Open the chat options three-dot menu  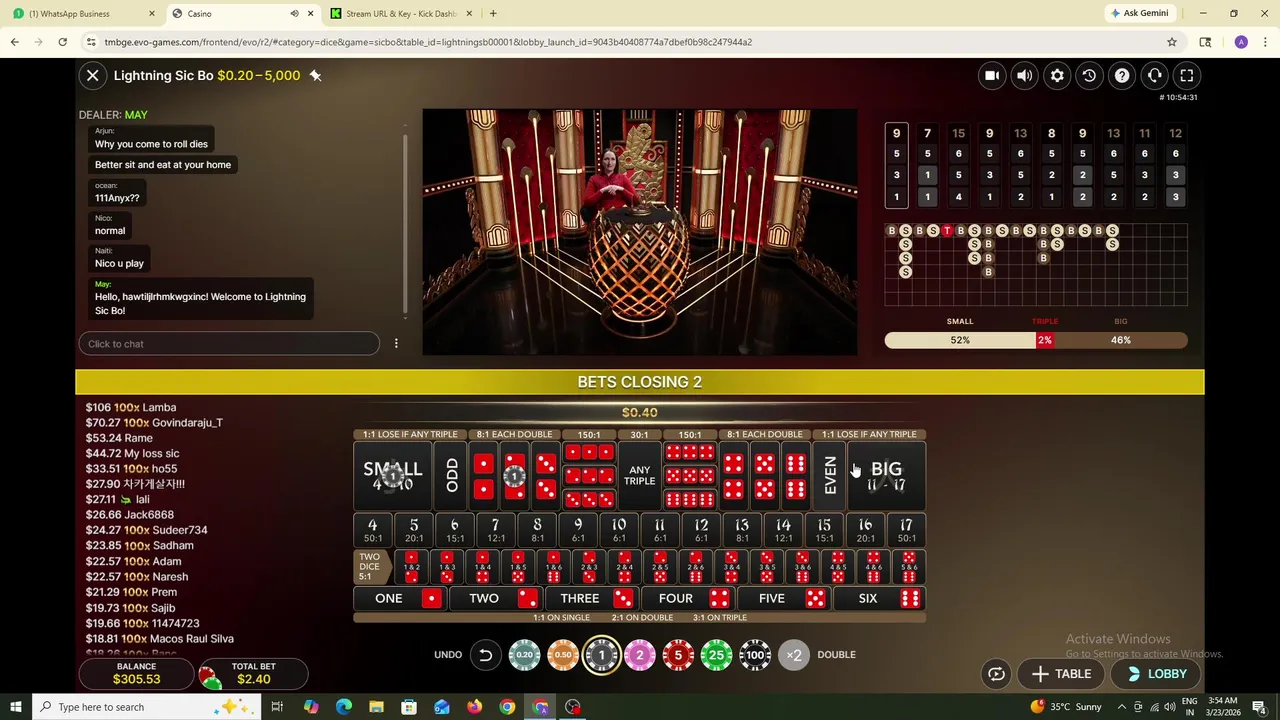click(396, 343)
